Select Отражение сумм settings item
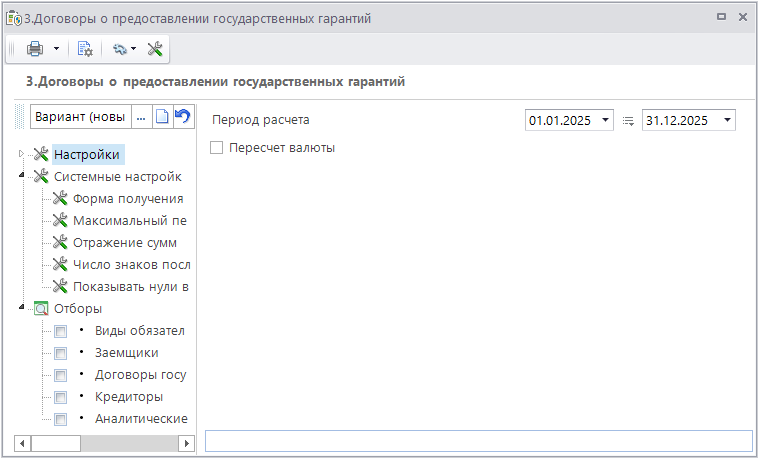Viewport: 760px width, 460px height. [124, 242]
